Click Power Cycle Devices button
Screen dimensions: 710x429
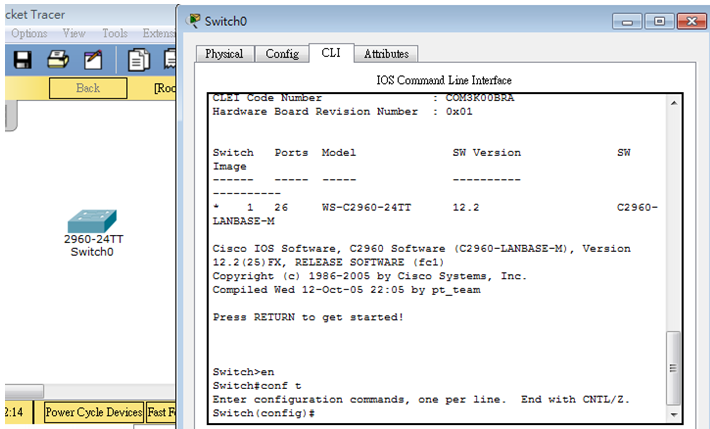tap(94, 412)
